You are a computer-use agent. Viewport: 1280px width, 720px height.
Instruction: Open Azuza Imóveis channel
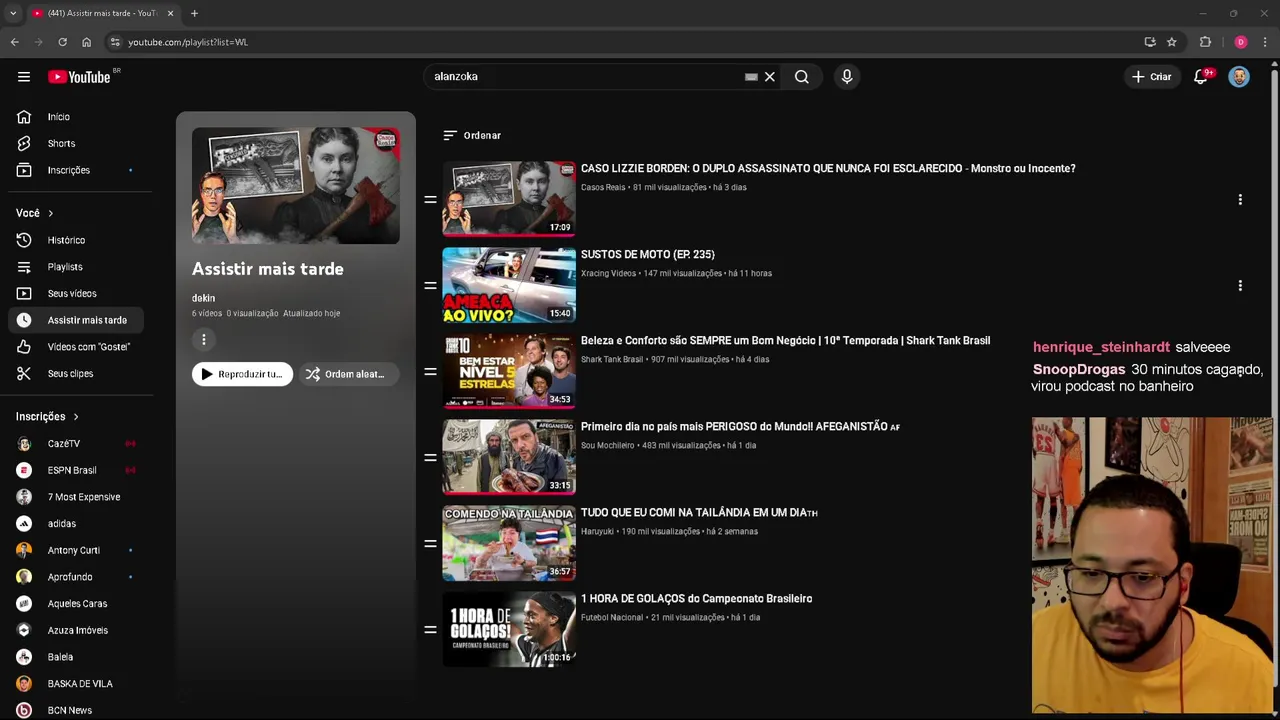(78, 630)
